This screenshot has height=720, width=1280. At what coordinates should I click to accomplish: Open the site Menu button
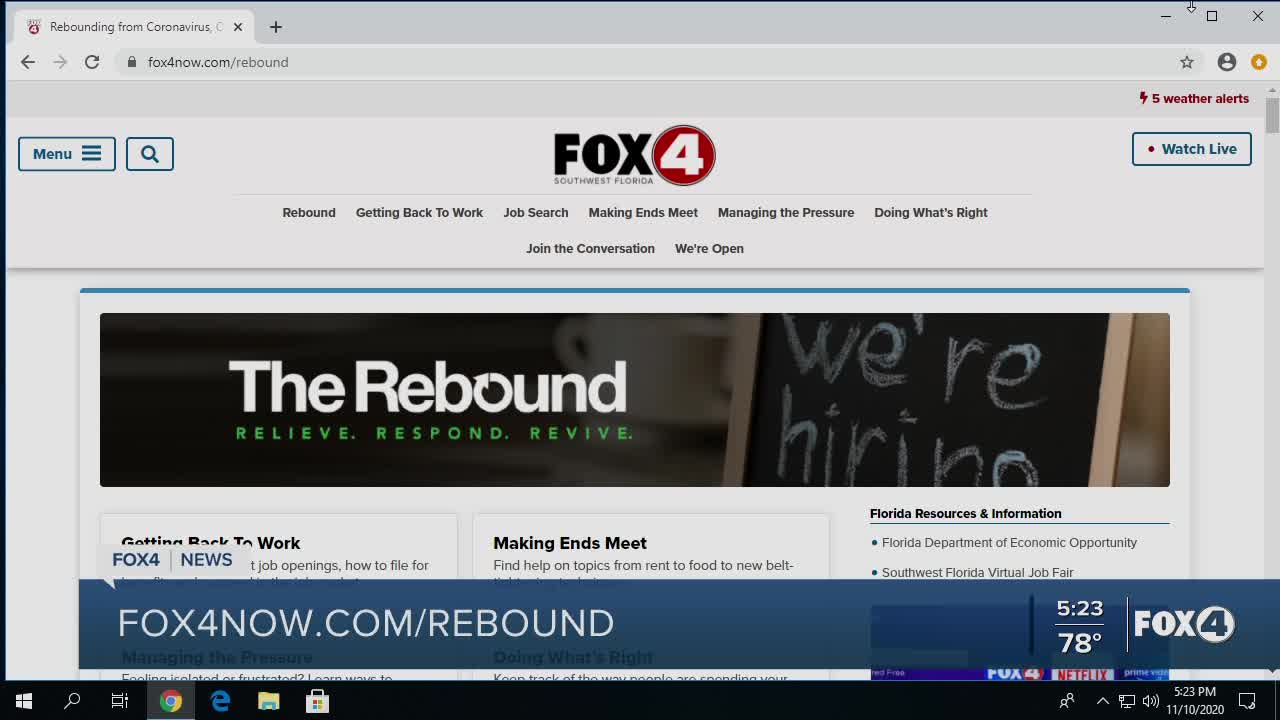click(x=67, y=154)
